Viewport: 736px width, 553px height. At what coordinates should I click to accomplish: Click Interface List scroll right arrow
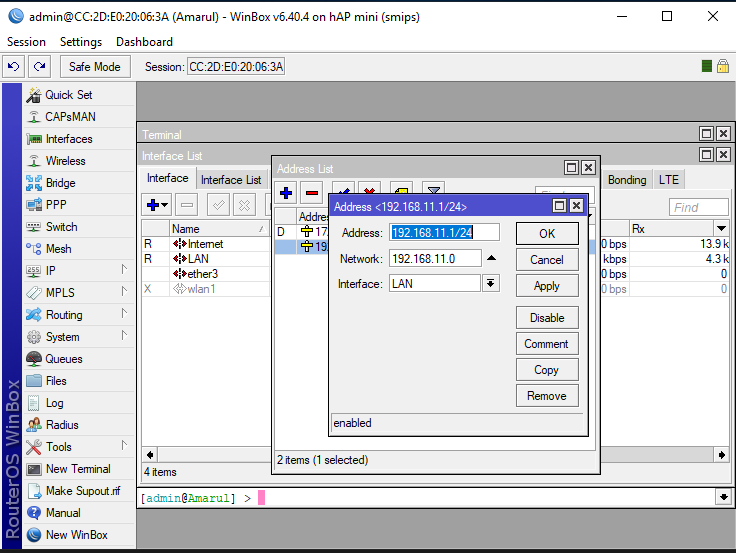coord(721,455)
